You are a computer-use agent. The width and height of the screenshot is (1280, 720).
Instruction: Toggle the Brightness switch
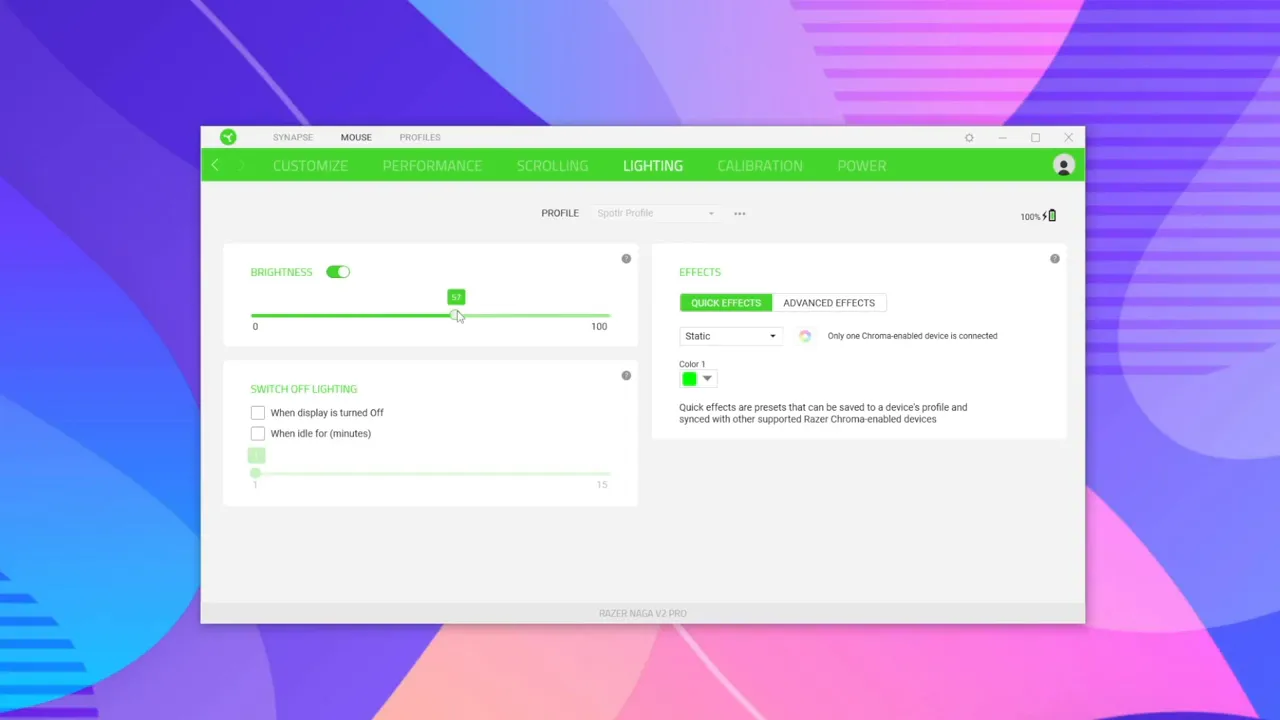tap(338, 272)
